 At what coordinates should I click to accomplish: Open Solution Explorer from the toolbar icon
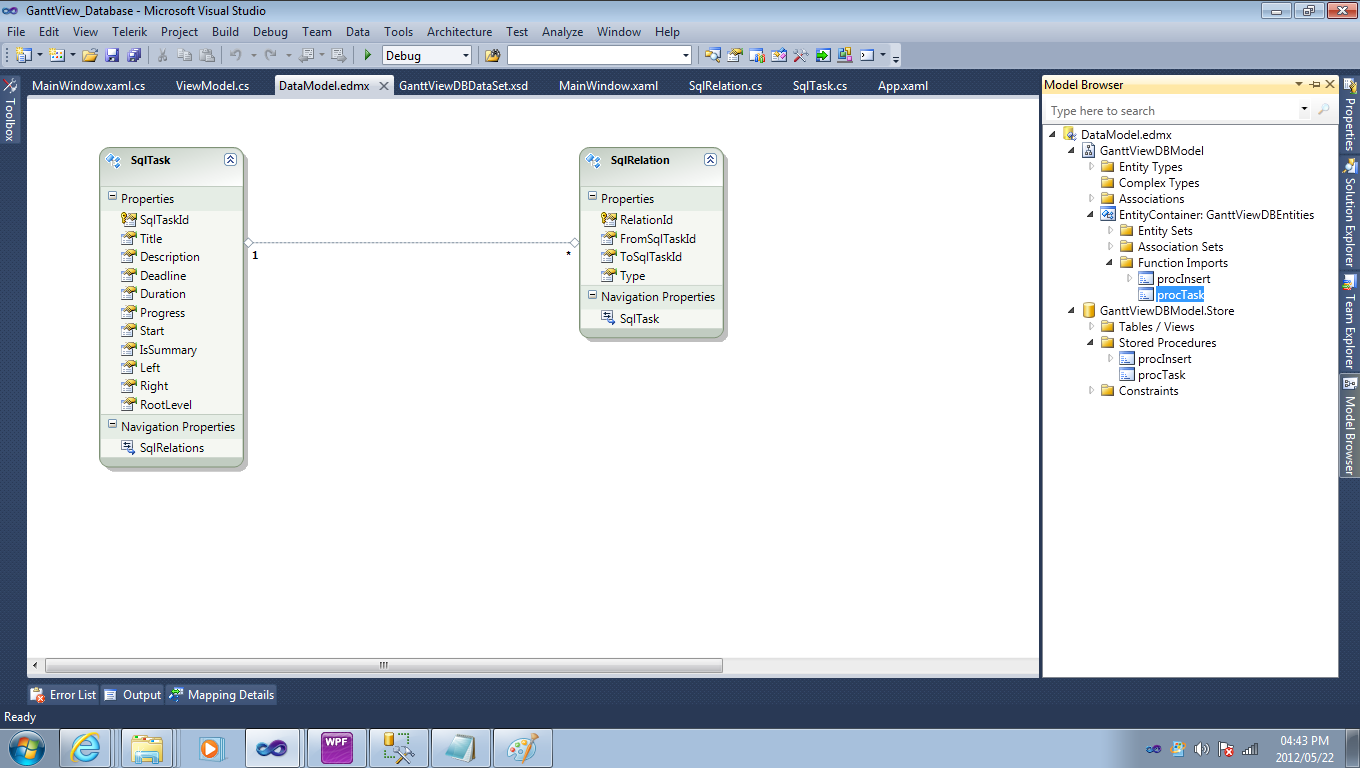tap(713, 56)
